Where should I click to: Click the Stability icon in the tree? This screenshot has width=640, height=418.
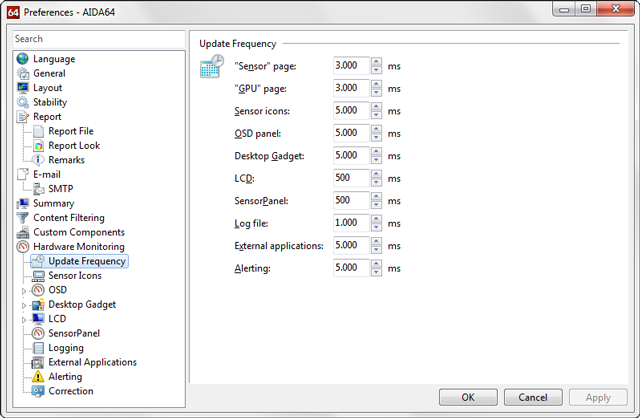pyautogui.click(x=23, y=102)
